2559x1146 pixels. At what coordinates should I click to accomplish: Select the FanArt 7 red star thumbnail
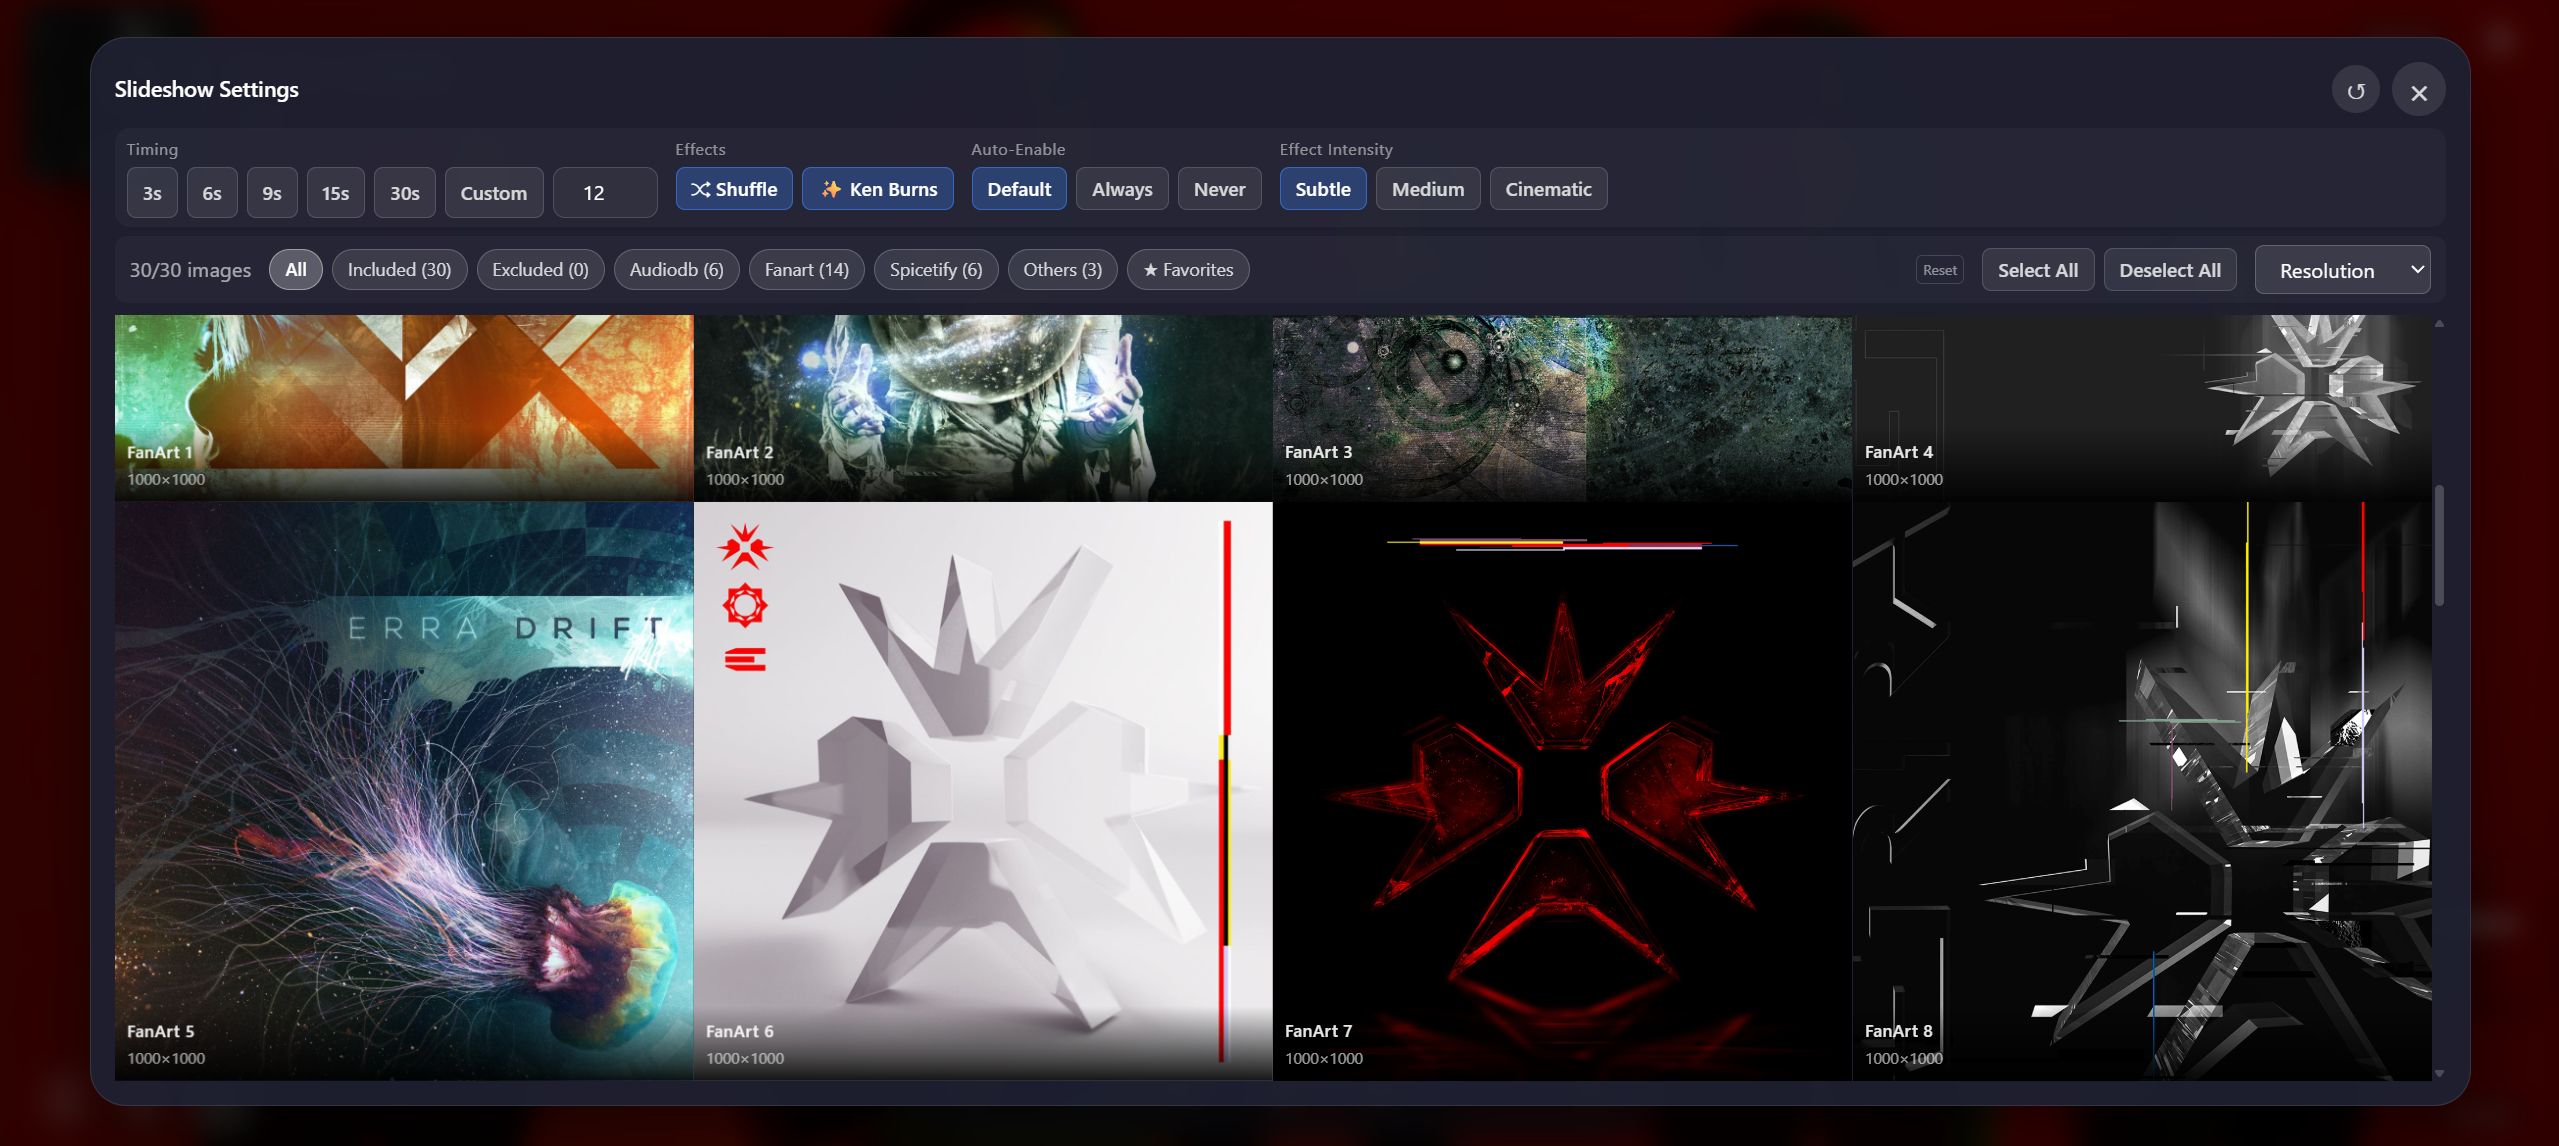click(1561, 790)
